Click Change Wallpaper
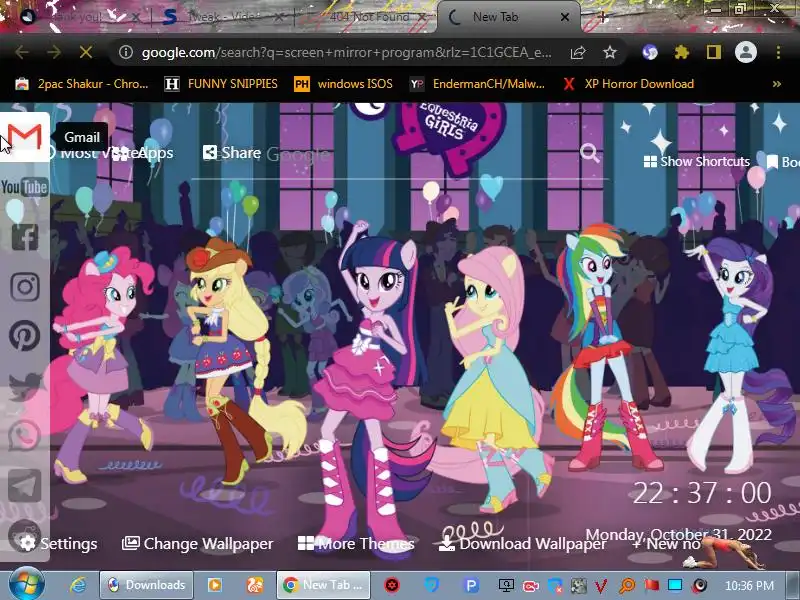 pos(197,543)
